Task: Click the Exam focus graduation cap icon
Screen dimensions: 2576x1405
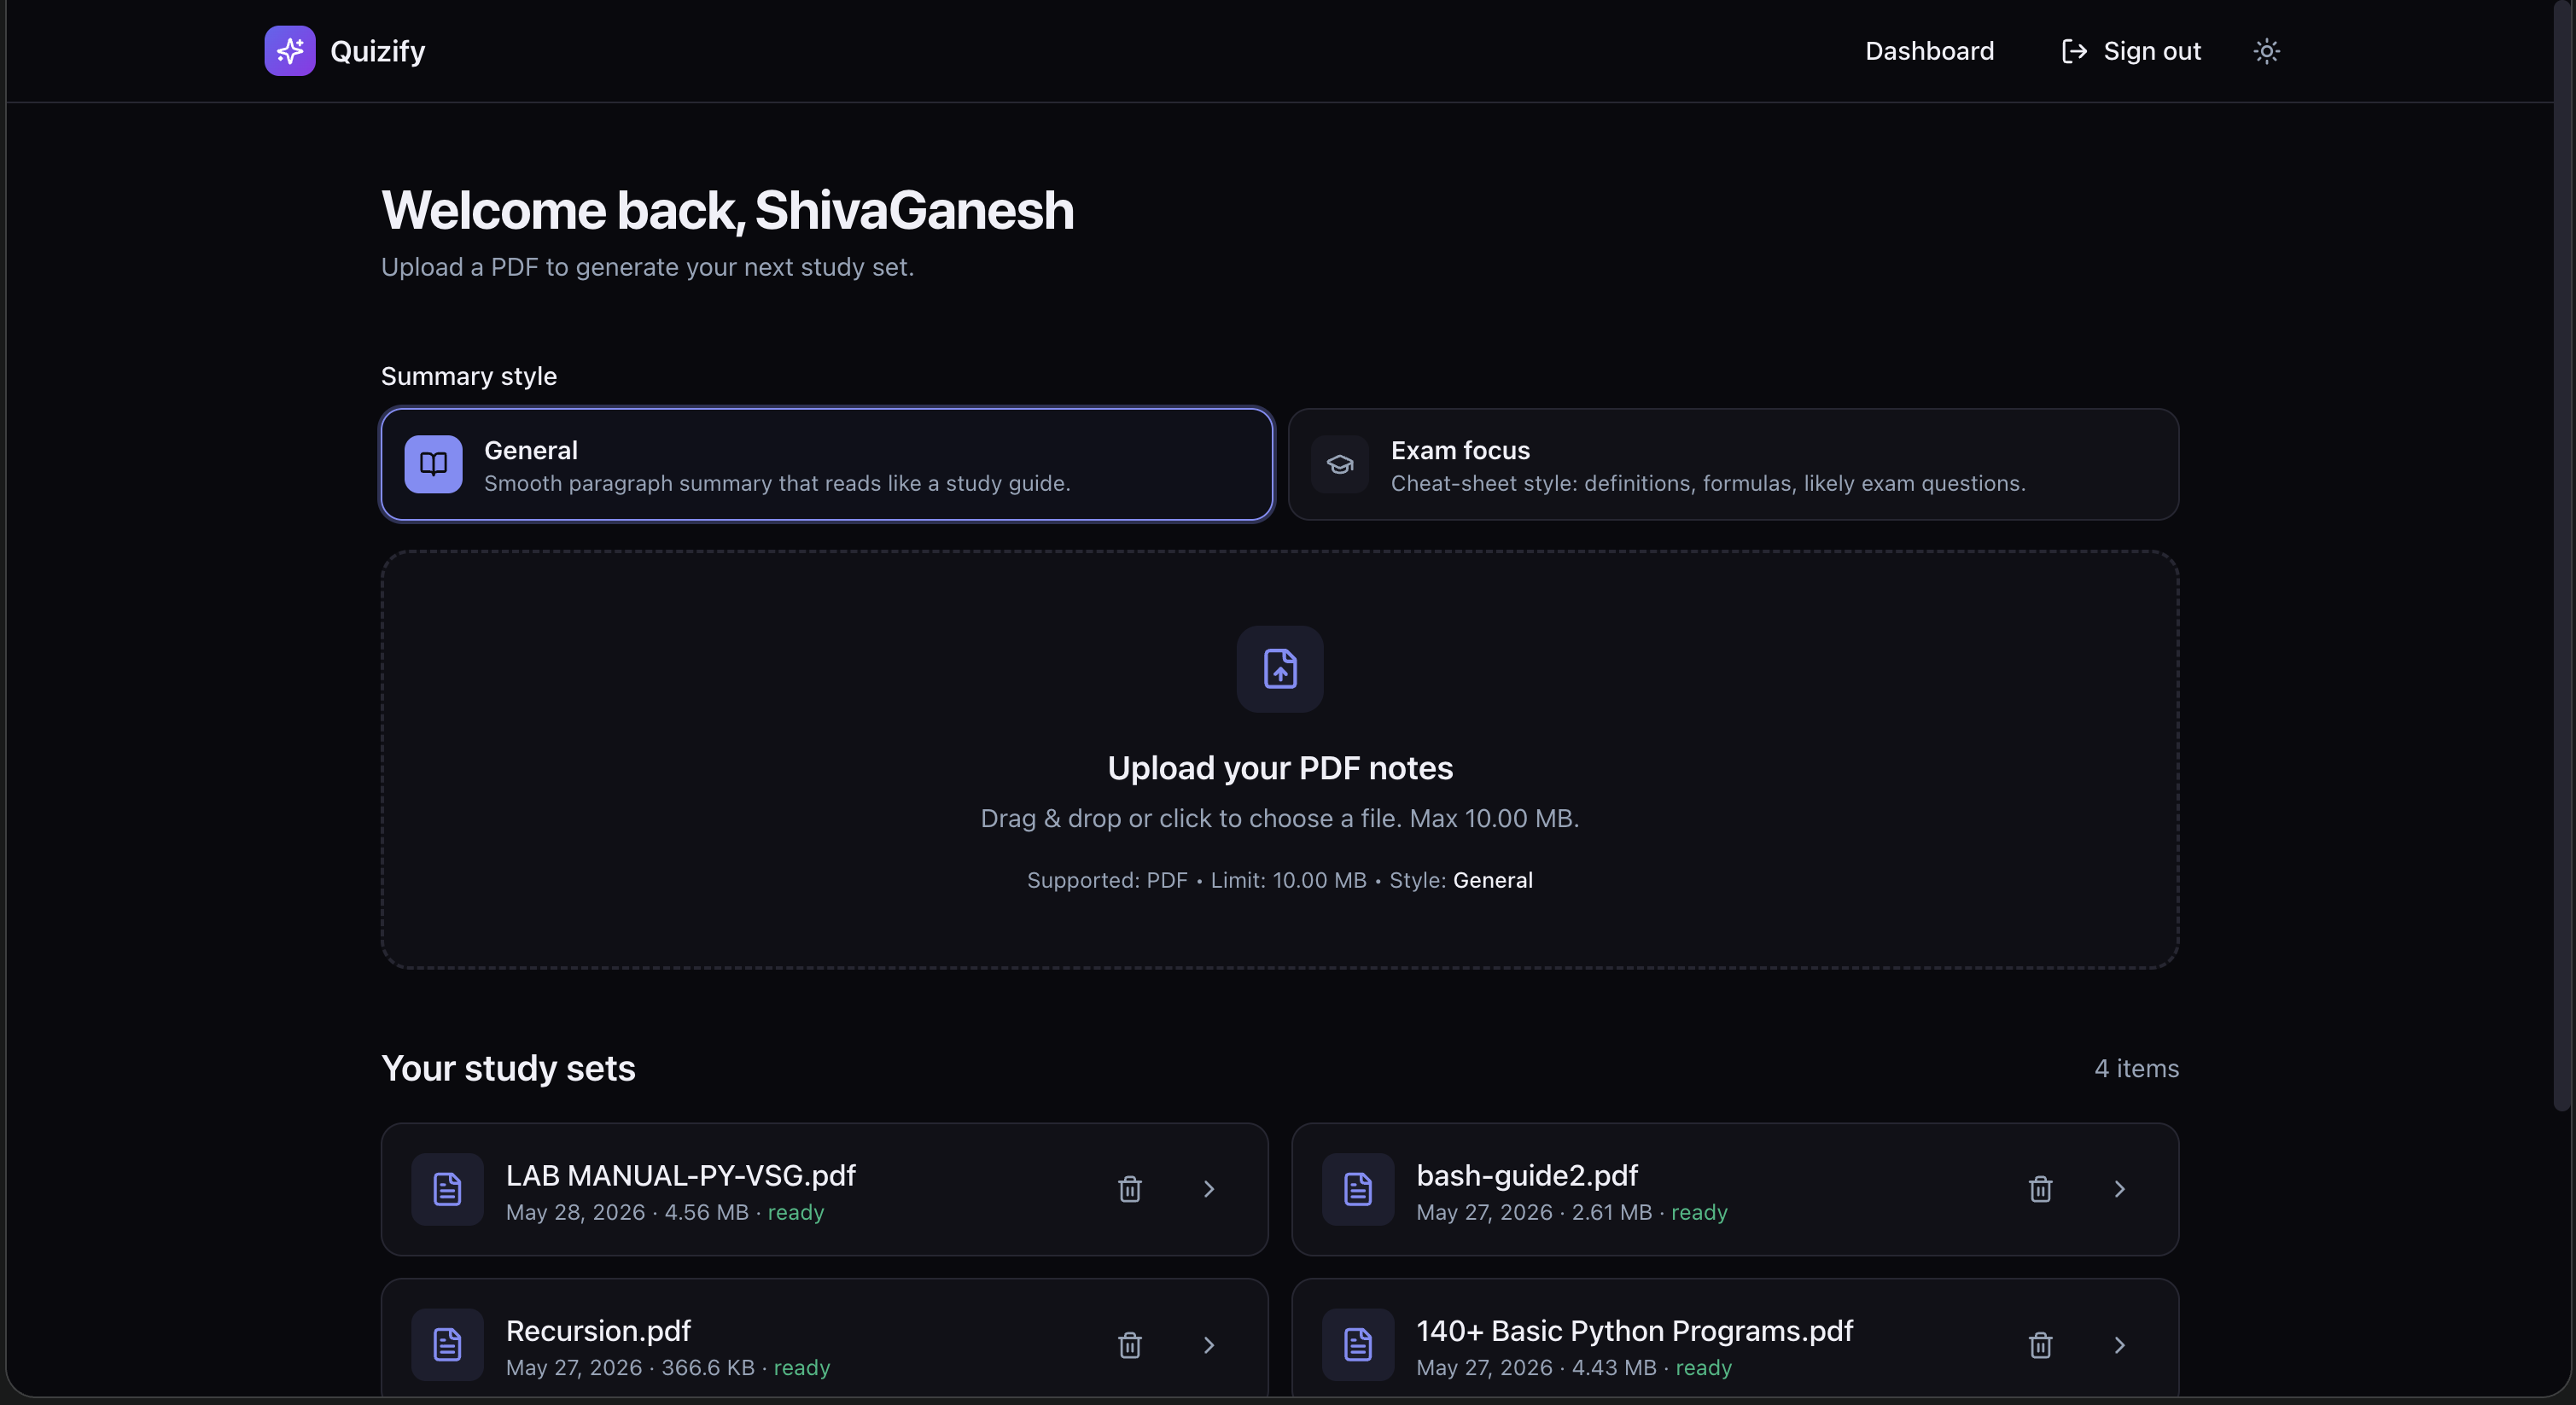Action: tap(1340, 464)
